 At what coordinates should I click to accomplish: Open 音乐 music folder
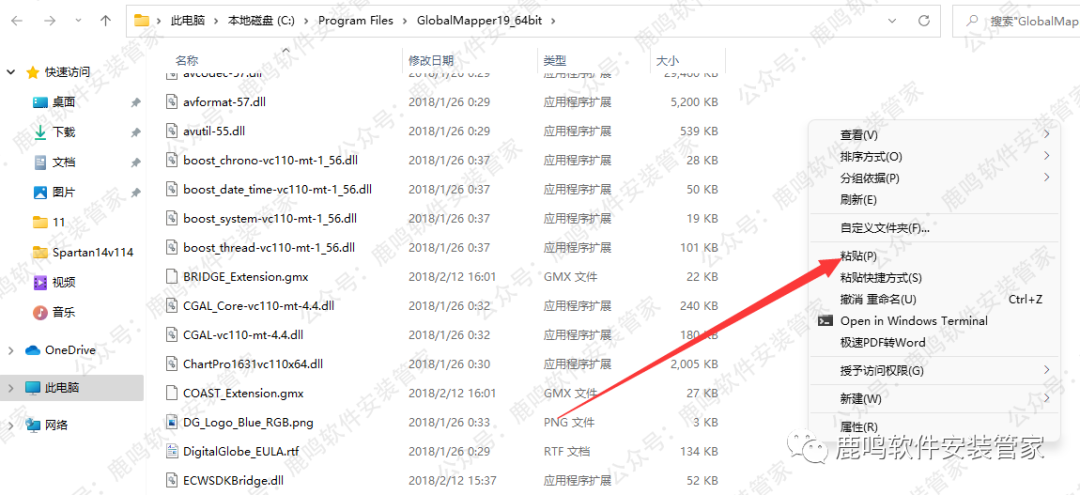click(x=64, y=312)
